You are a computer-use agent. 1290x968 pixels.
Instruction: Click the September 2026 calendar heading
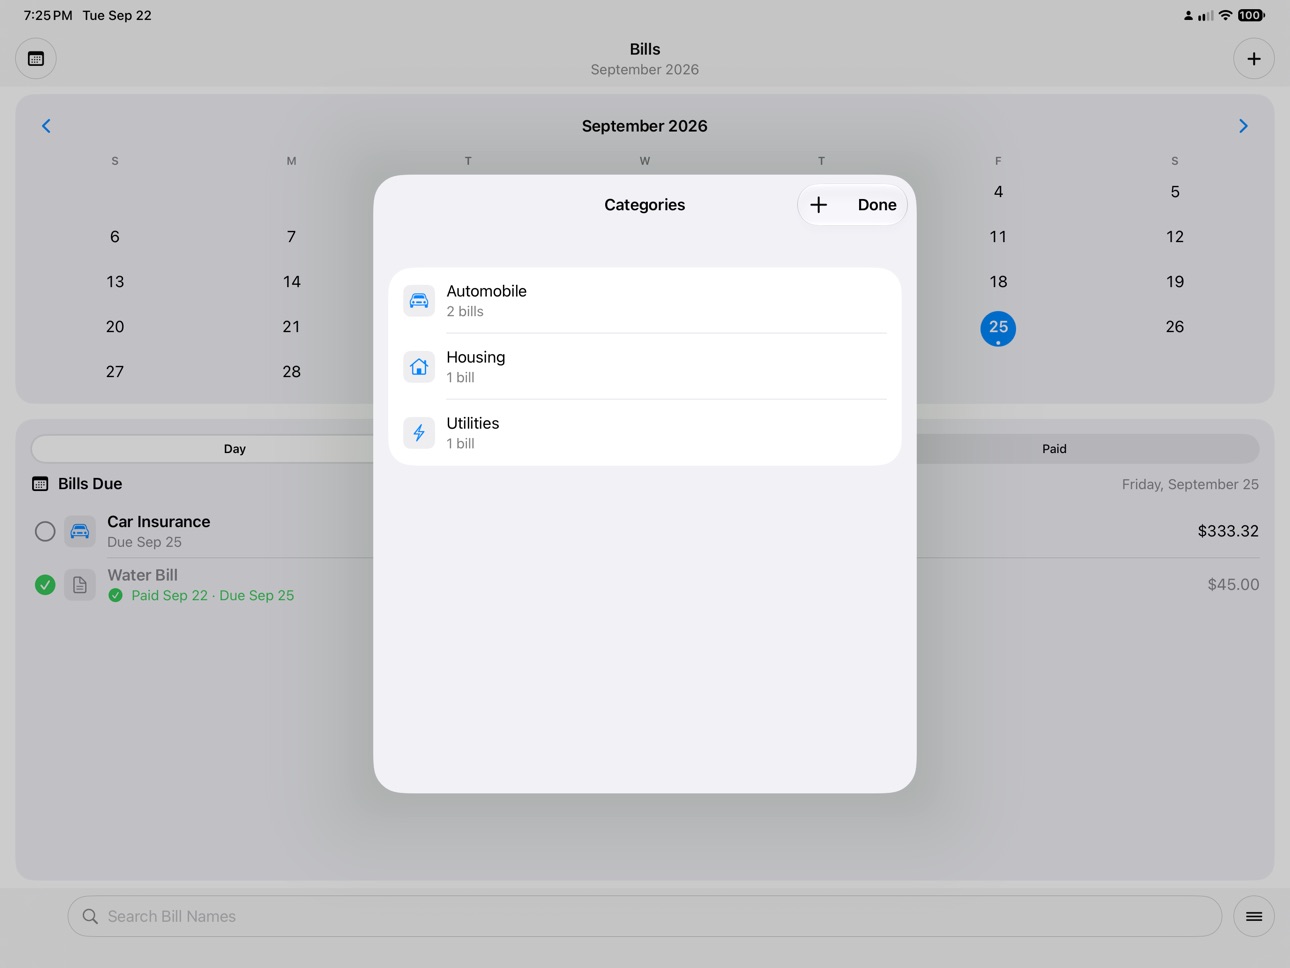(645, 126)
